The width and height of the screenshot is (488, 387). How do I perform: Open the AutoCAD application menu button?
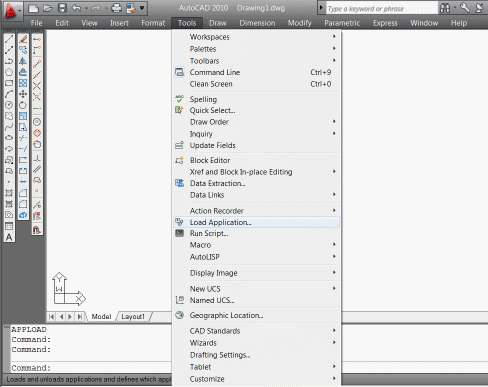[x=12, y=10]
